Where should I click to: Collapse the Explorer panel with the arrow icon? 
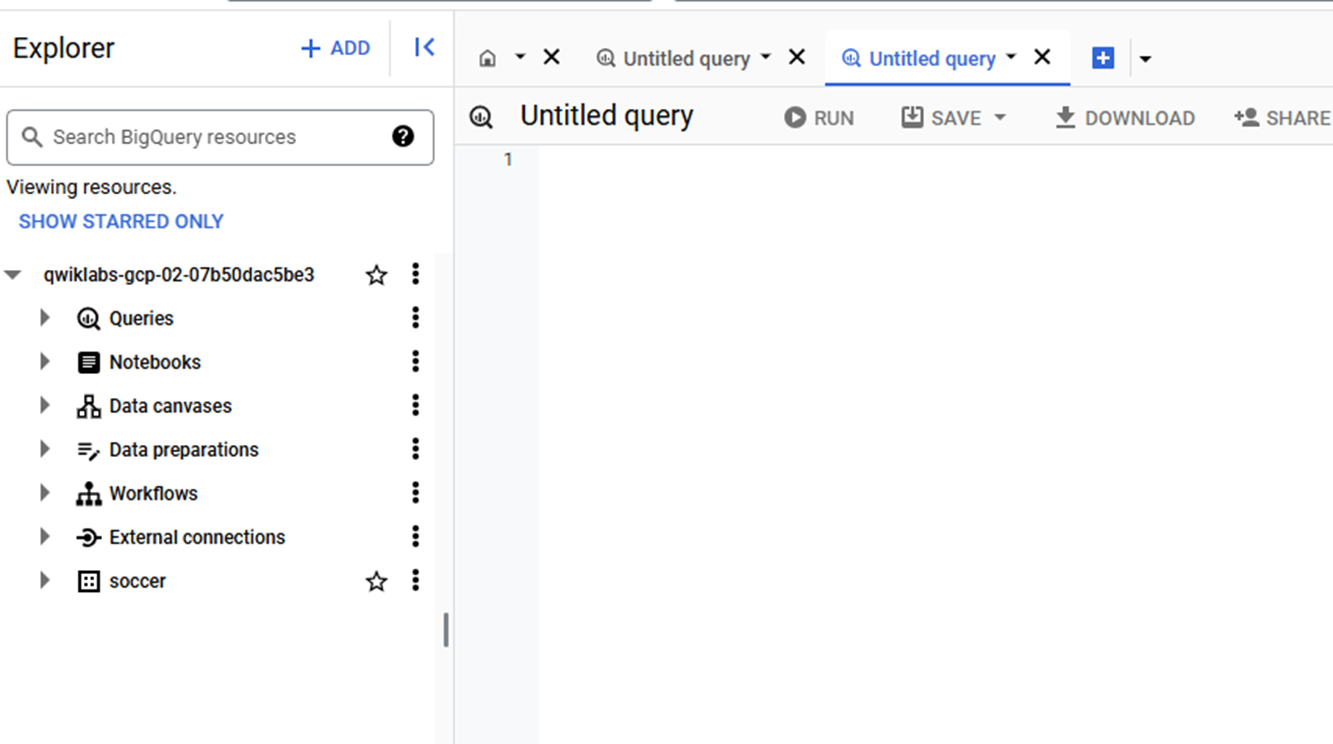[424, 47]
